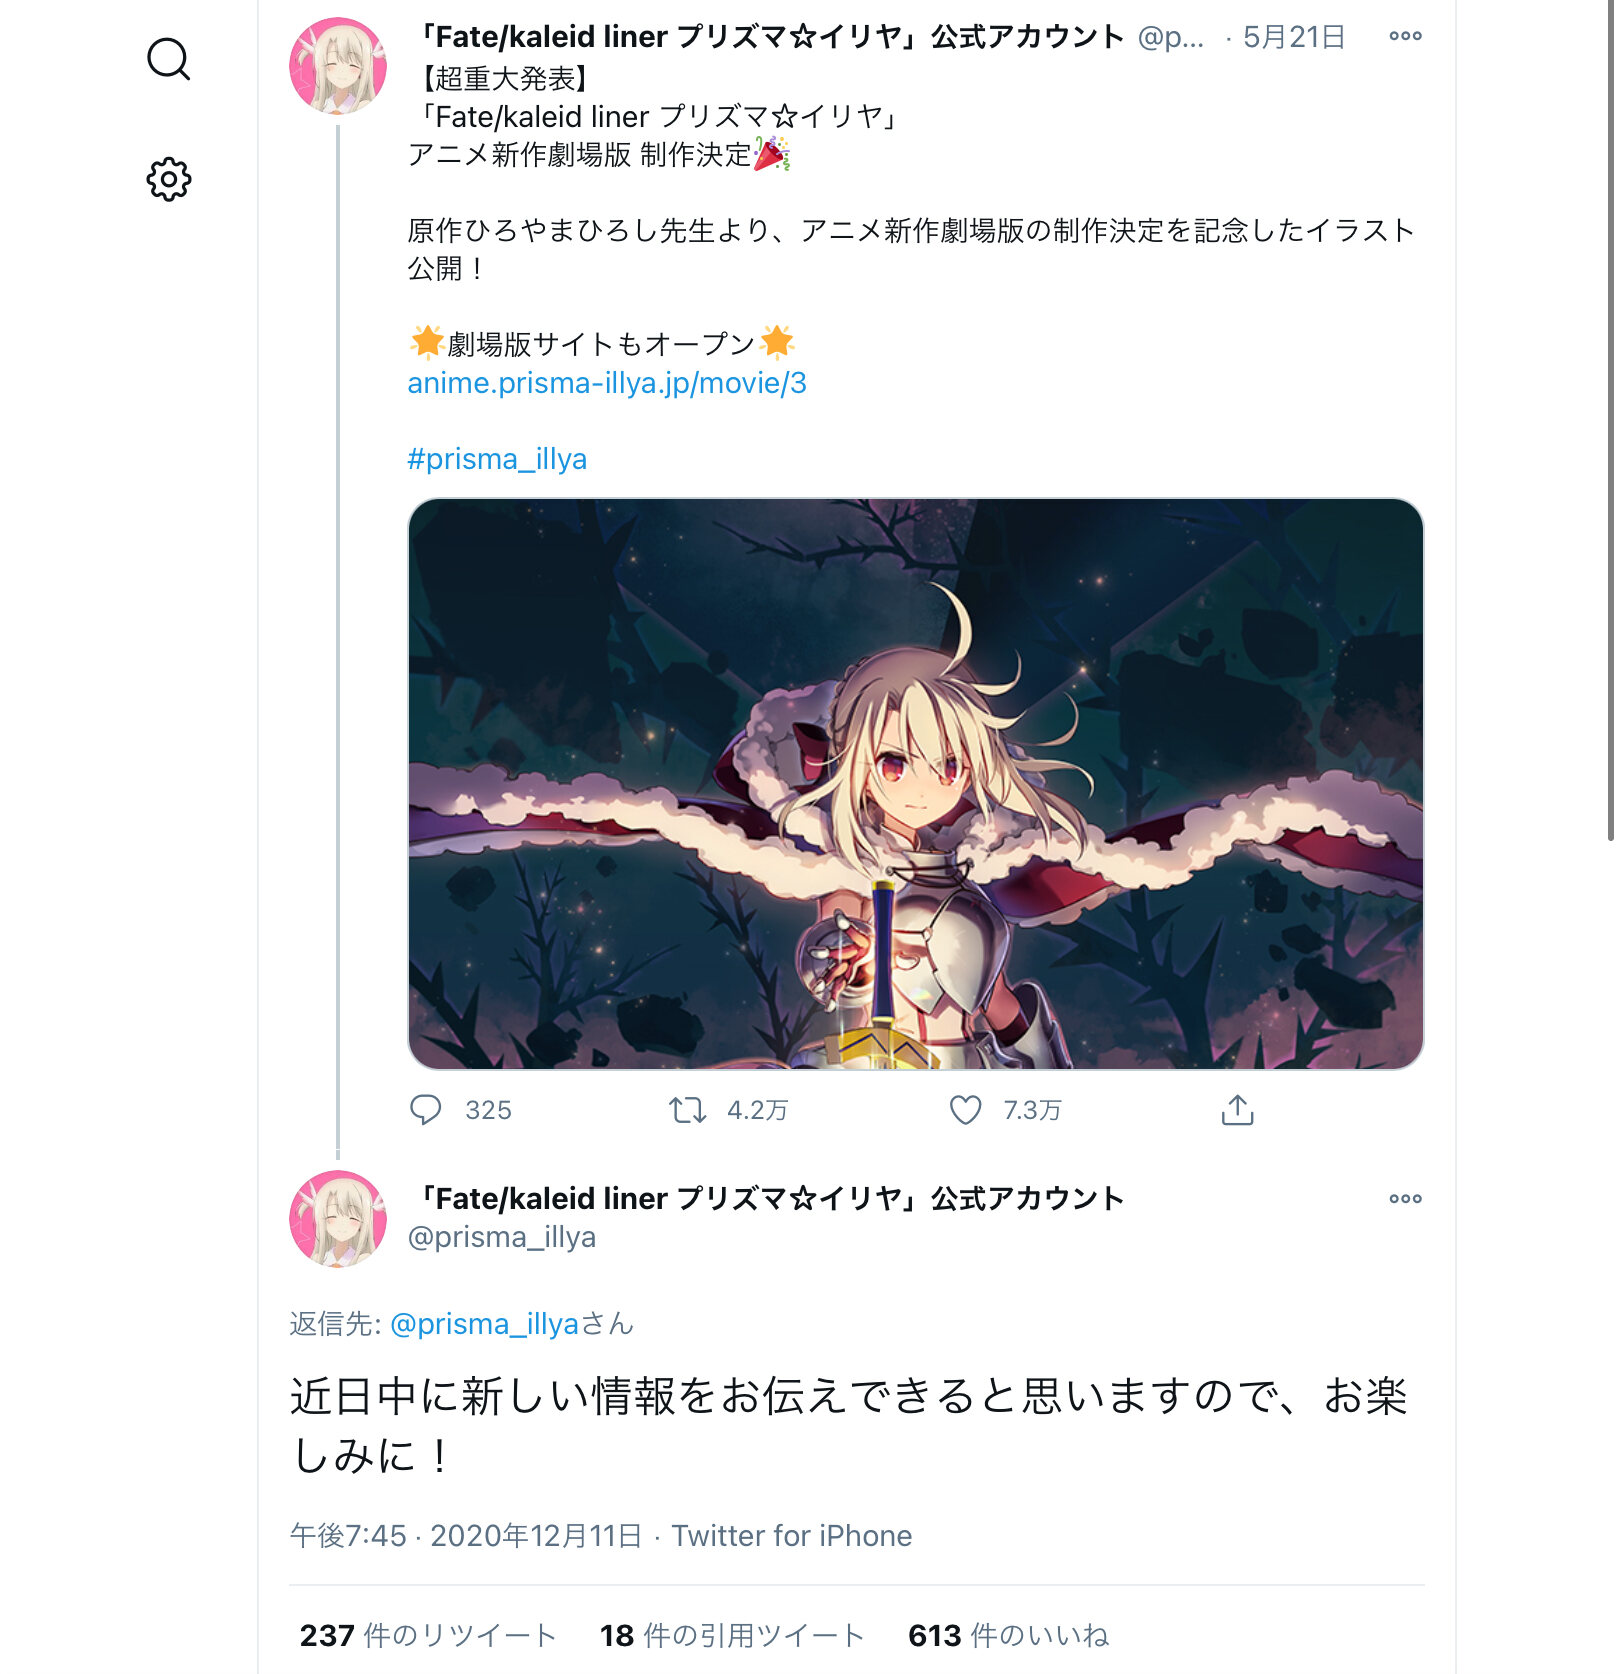View the 613 件のいいね list
The width and height of the screenshot is (1620, 1674).
1008,1636
